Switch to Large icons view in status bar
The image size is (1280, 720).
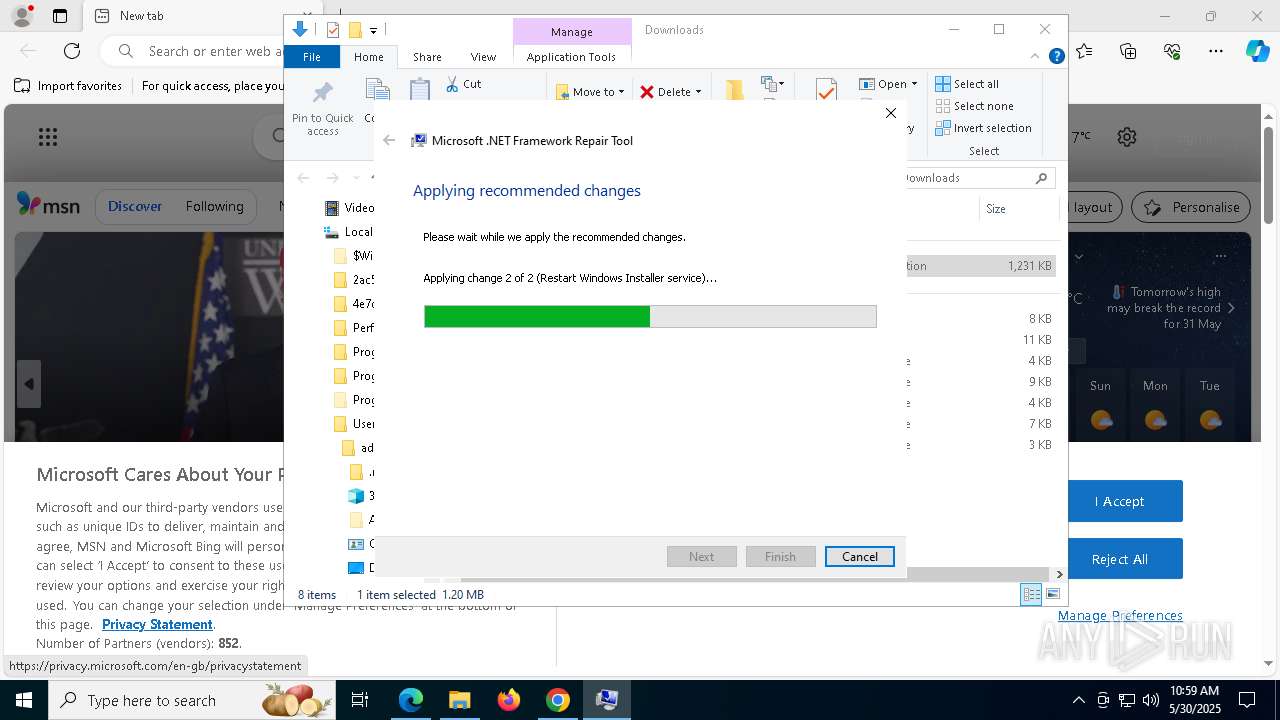click(1053, 595)
